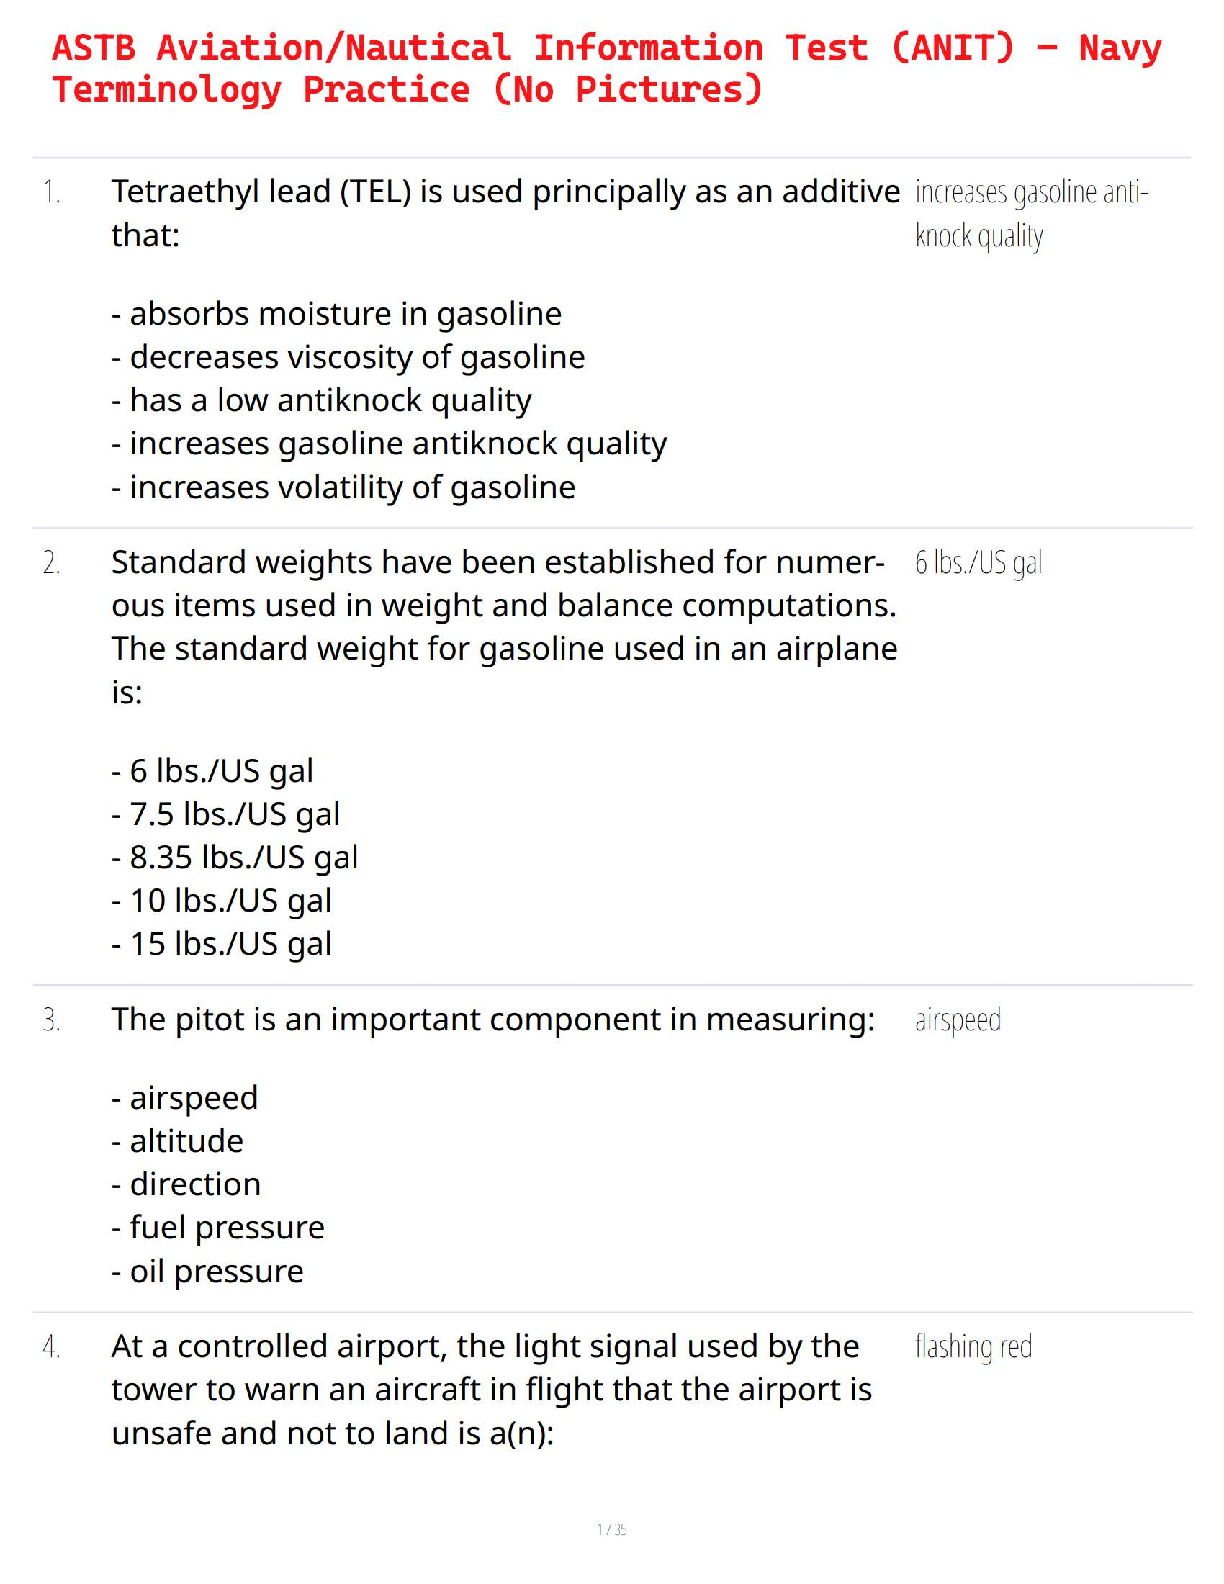Select the "decreases viscosity of gasoline" option
Screen dimensions: 1224x1584
pos(357,357)
